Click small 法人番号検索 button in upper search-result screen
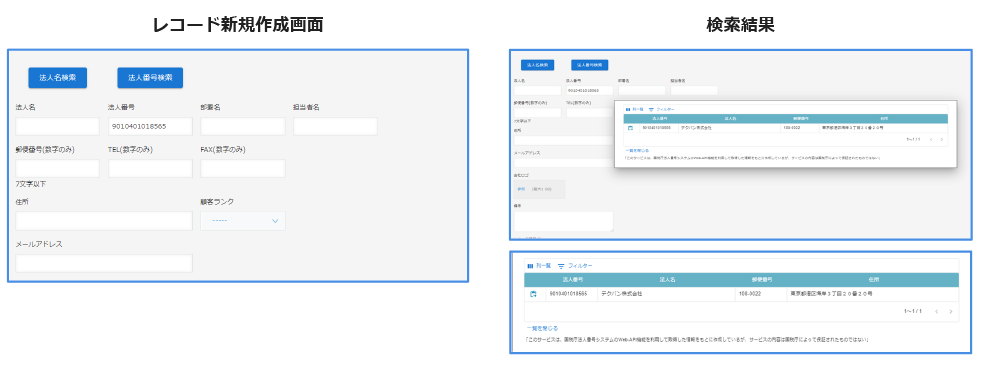 589,64
